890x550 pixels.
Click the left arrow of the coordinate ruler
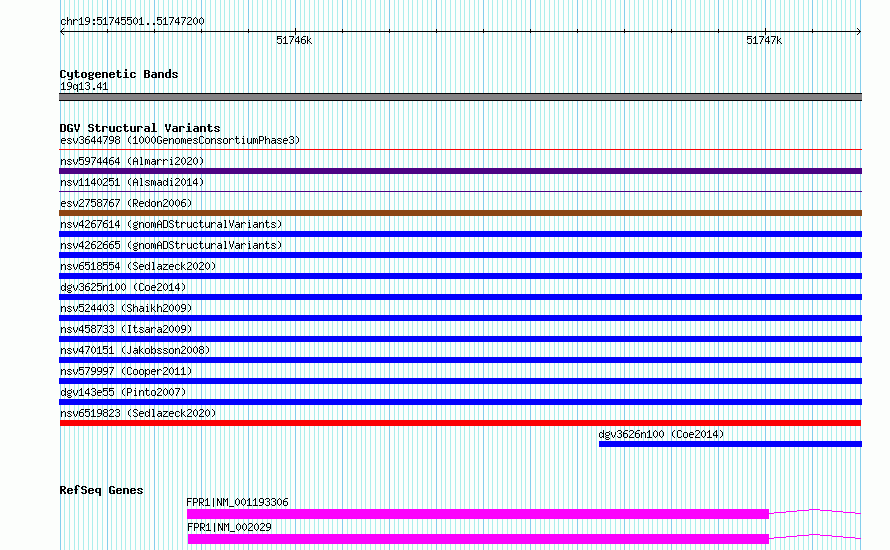[x=62, y=32]
